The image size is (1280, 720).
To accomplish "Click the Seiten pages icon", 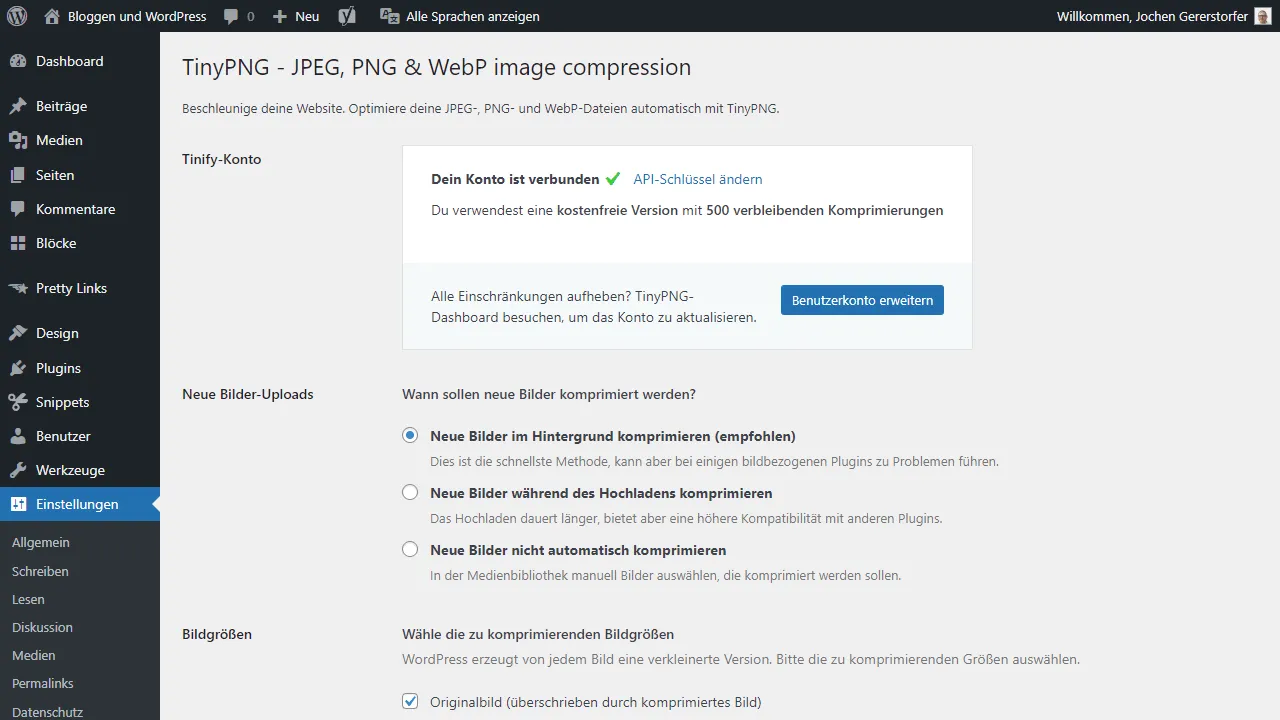I will click(18, 175).
